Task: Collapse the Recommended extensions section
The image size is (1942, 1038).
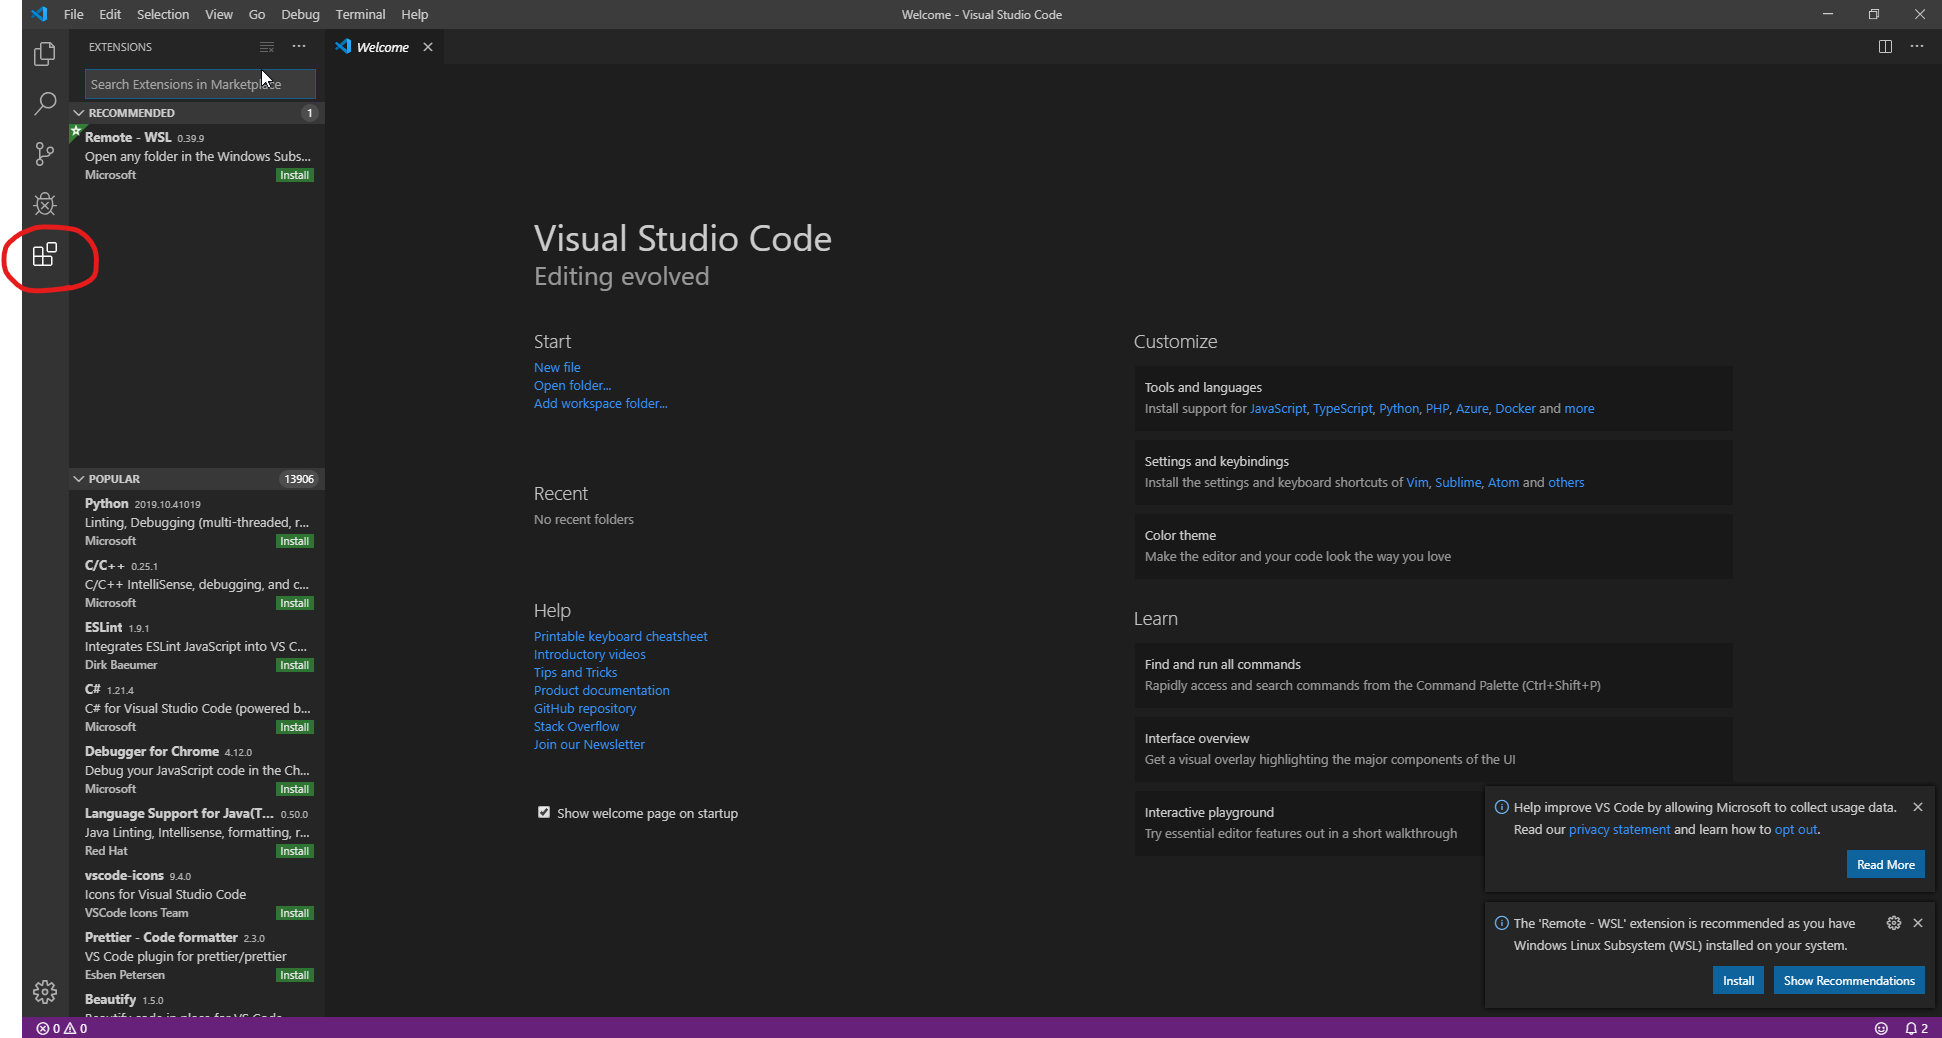Action: [79, 113]
